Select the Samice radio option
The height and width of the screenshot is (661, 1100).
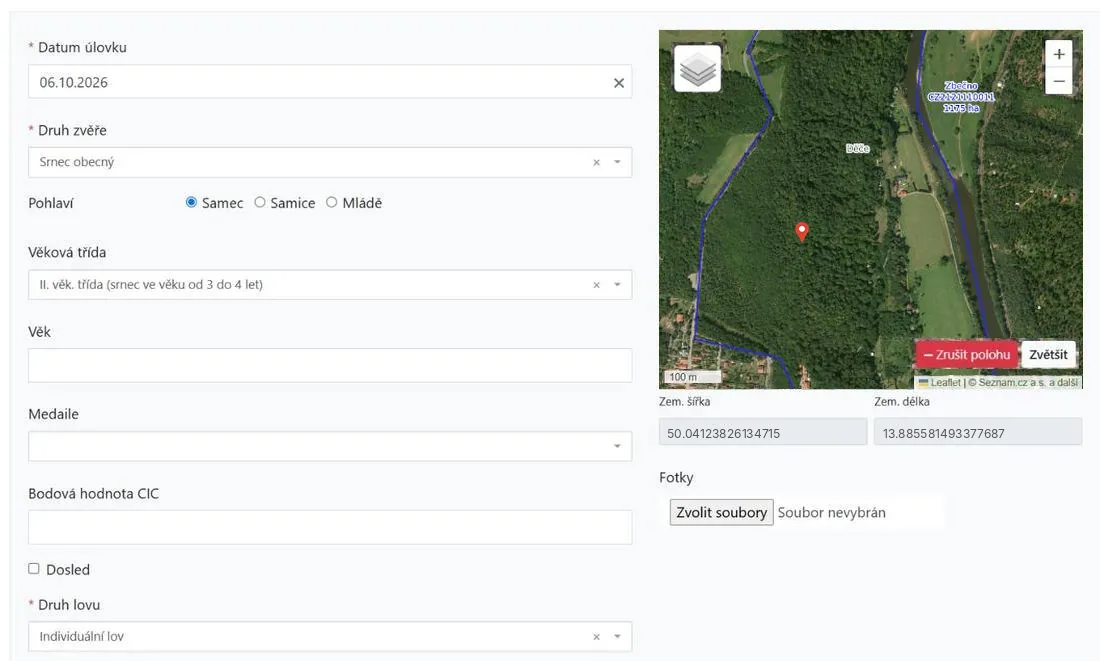[x=260, y=202]
